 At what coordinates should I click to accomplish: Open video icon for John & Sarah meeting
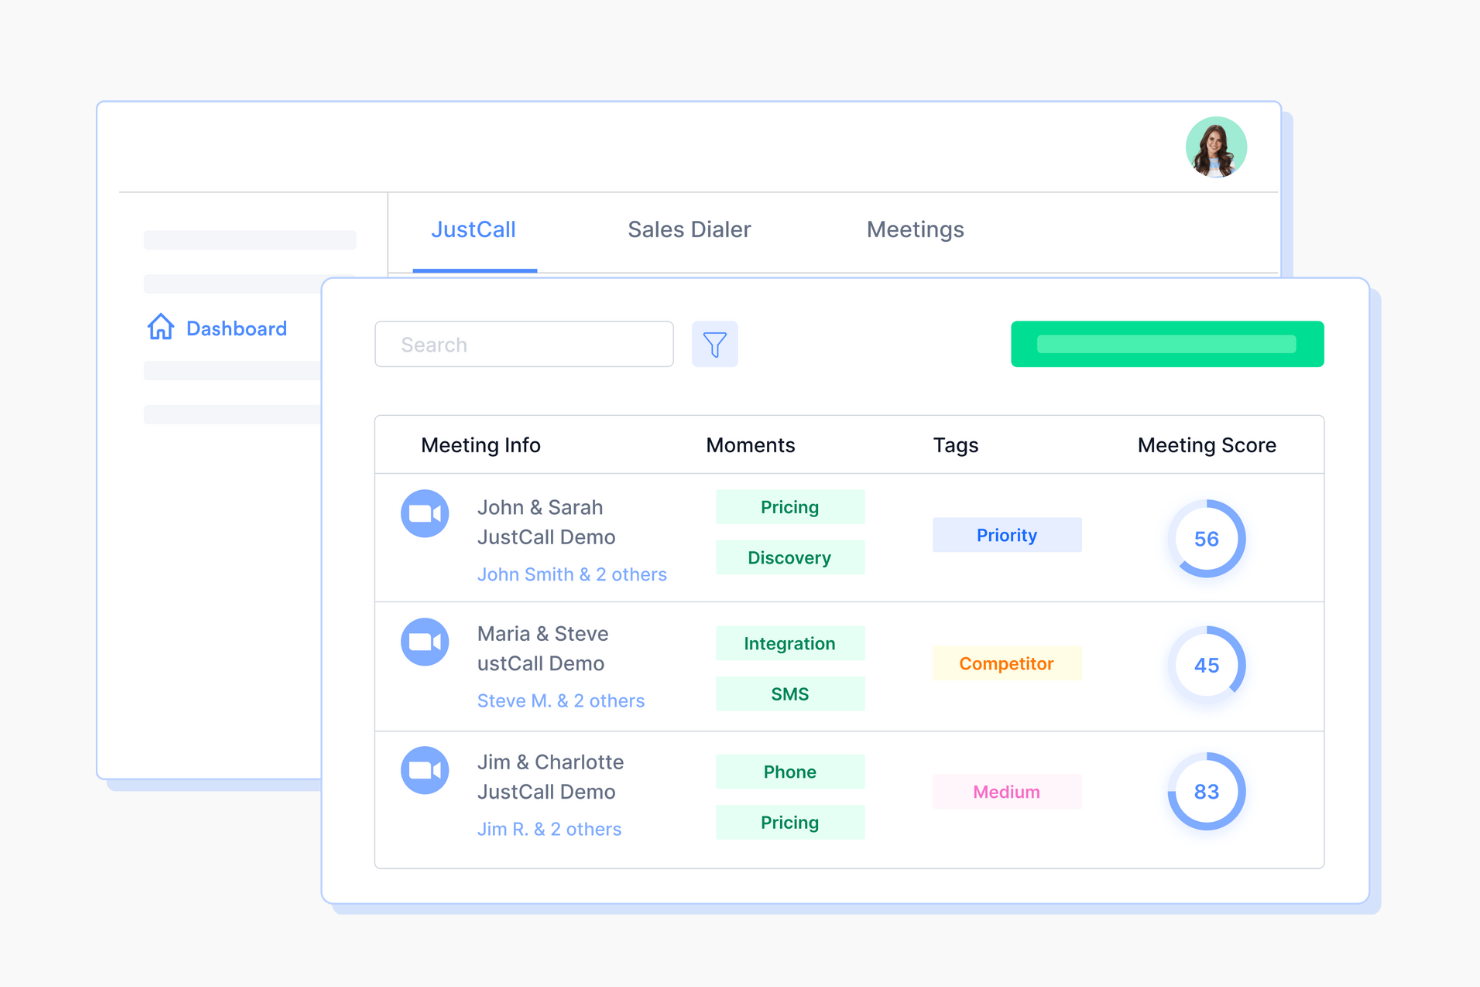pyautogui.click(x=425, y=513)
